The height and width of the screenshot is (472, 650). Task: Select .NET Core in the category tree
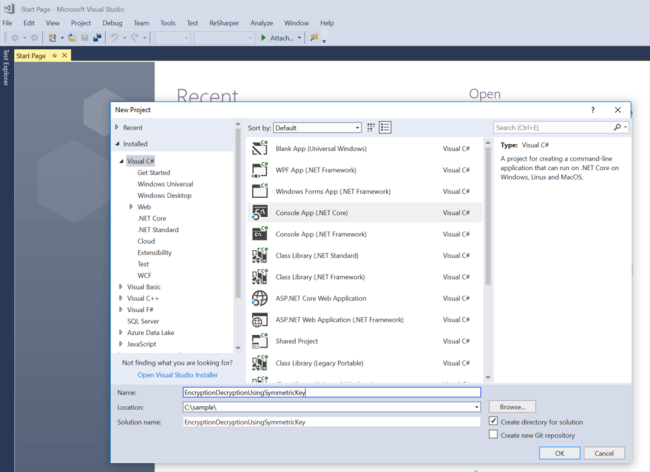coord(152,218)
